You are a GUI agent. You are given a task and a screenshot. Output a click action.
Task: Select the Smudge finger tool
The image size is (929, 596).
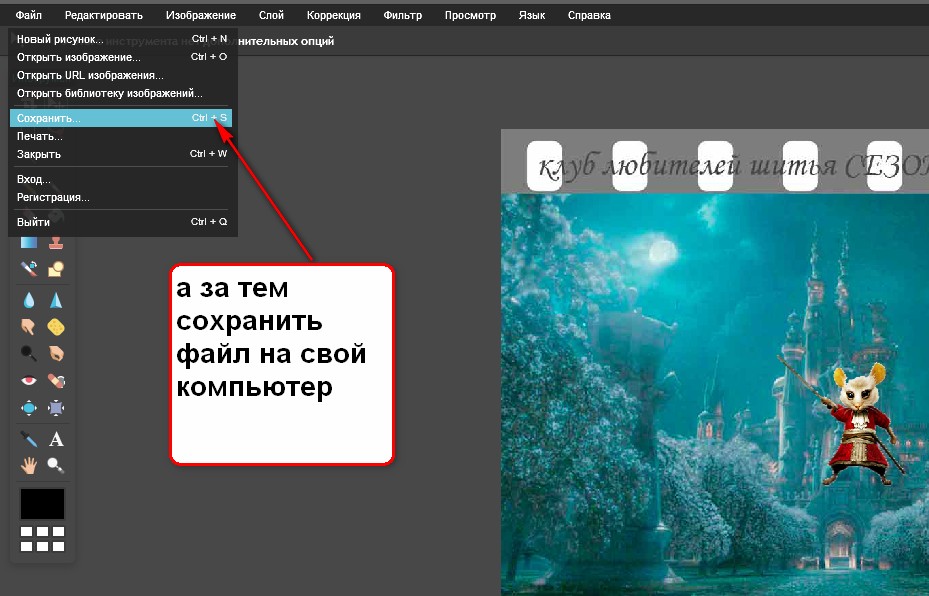(29, 327)
